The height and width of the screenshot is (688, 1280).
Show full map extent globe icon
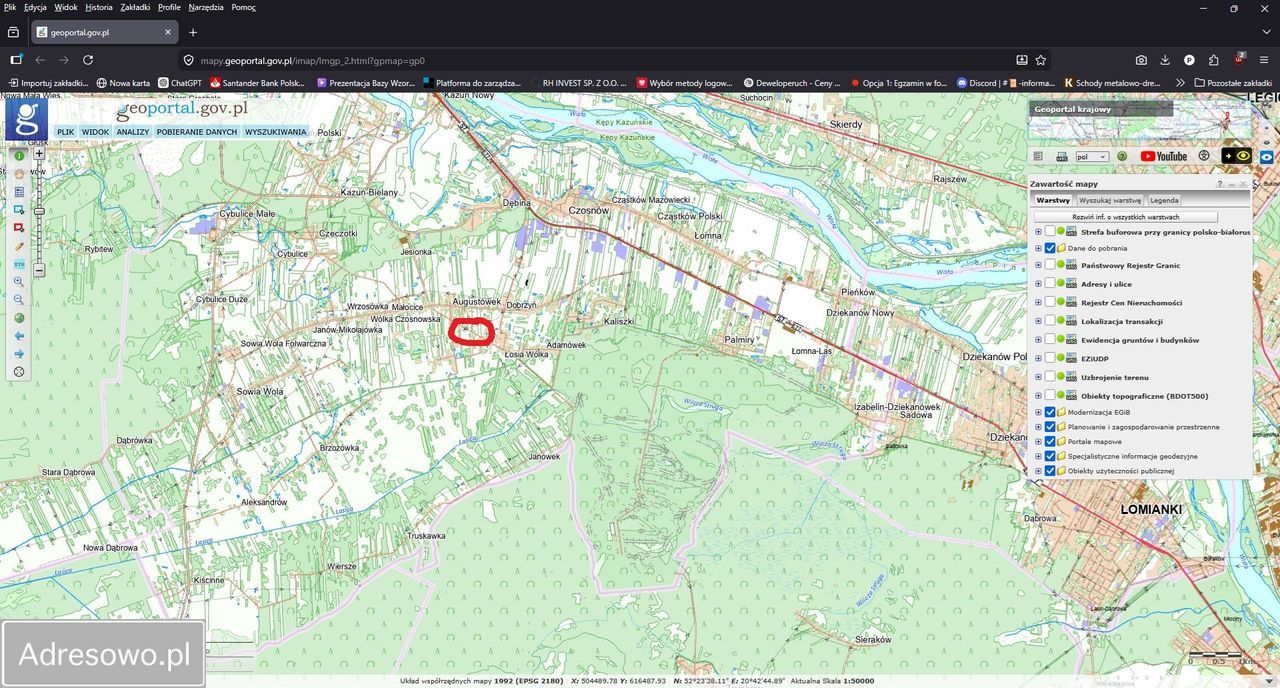click(19, 318)
